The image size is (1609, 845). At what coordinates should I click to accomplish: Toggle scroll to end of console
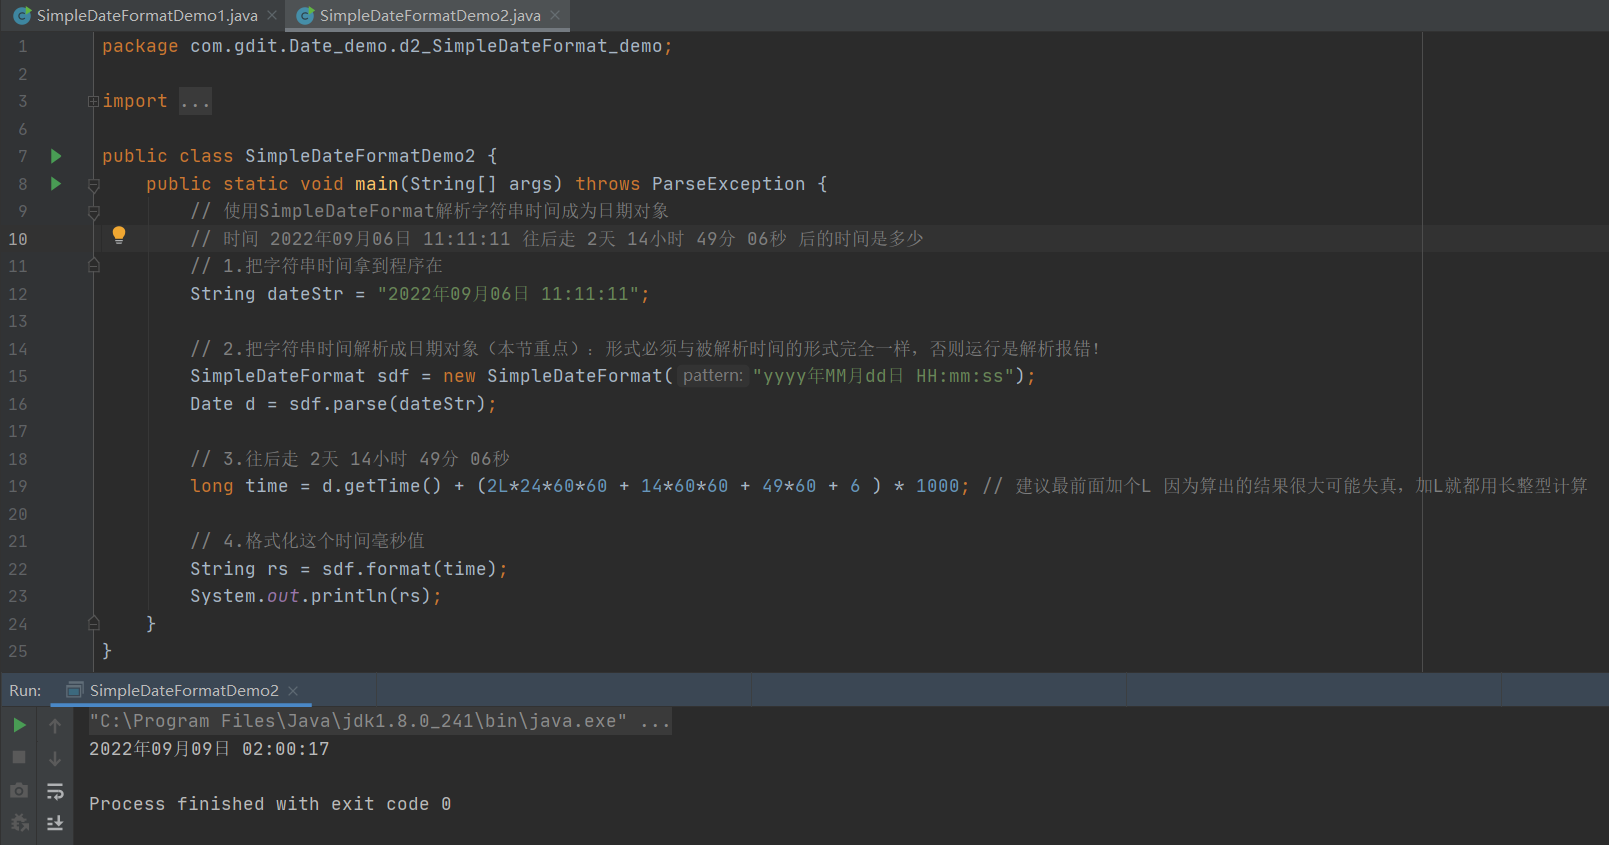[x=55, y=823]
